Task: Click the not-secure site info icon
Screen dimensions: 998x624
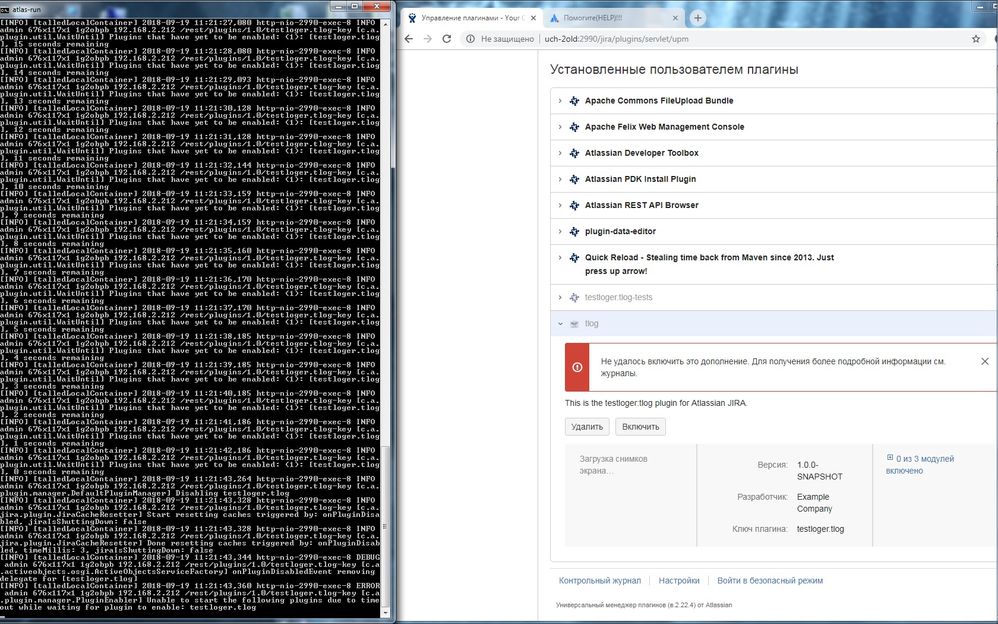Action: 470,39
